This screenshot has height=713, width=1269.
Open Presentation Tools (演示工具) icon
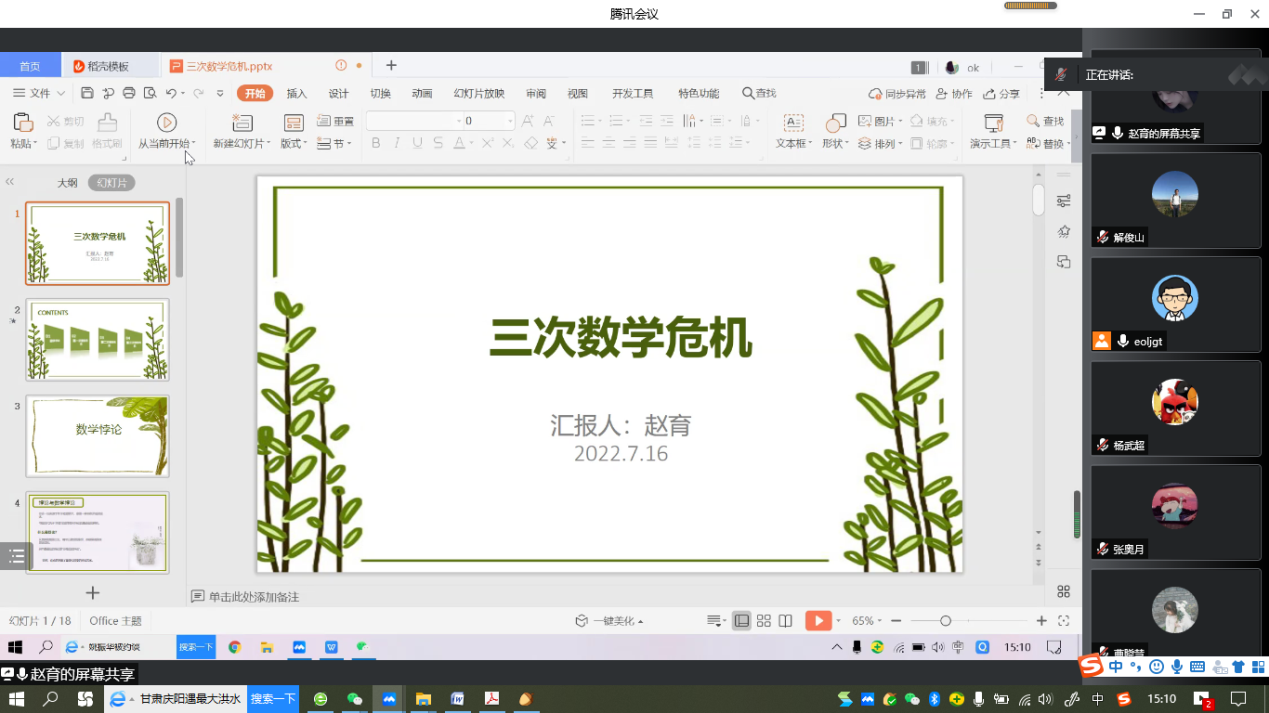[993, 122]
